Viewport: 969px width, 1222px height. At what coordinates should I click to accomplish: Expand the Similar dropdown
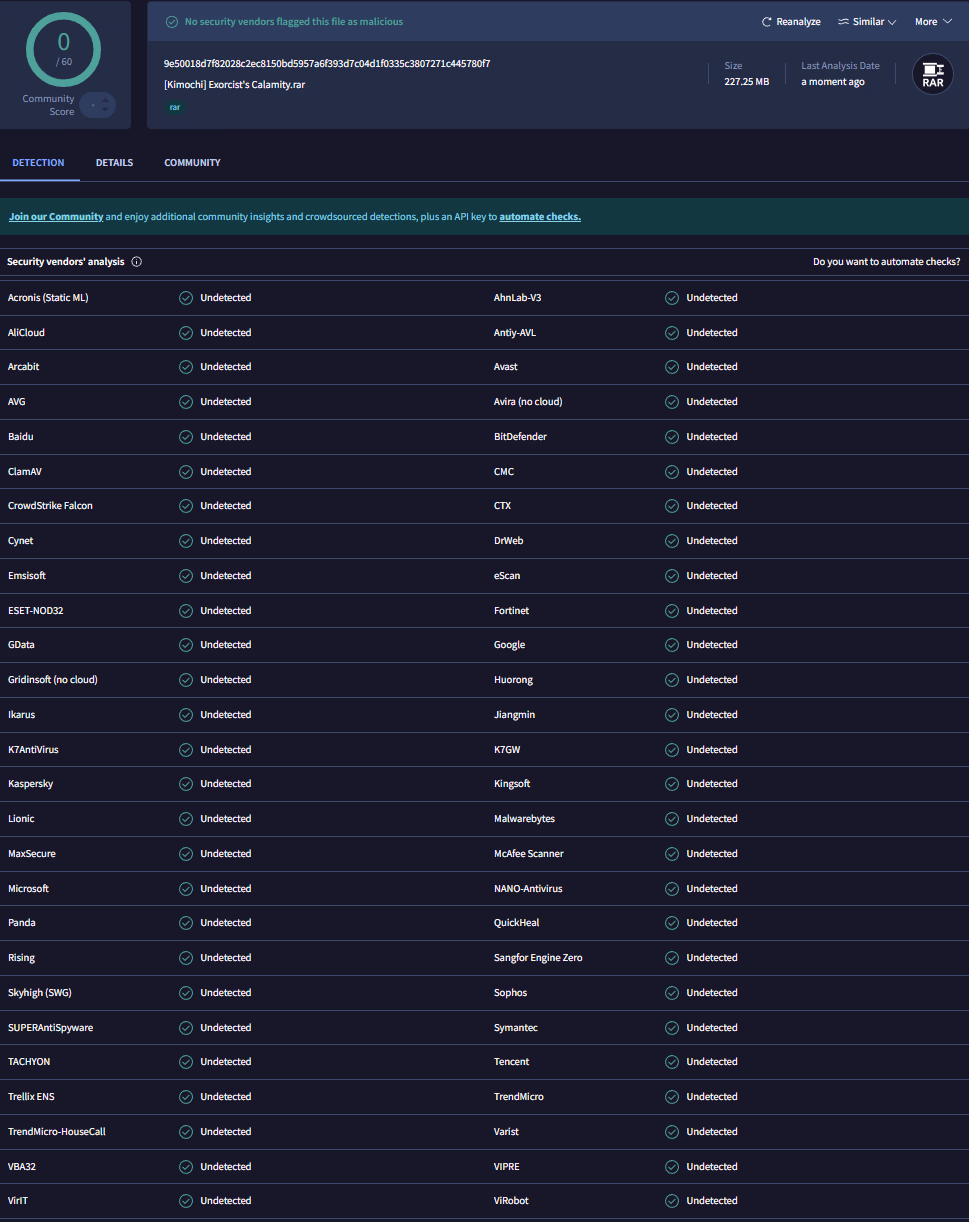867,22
